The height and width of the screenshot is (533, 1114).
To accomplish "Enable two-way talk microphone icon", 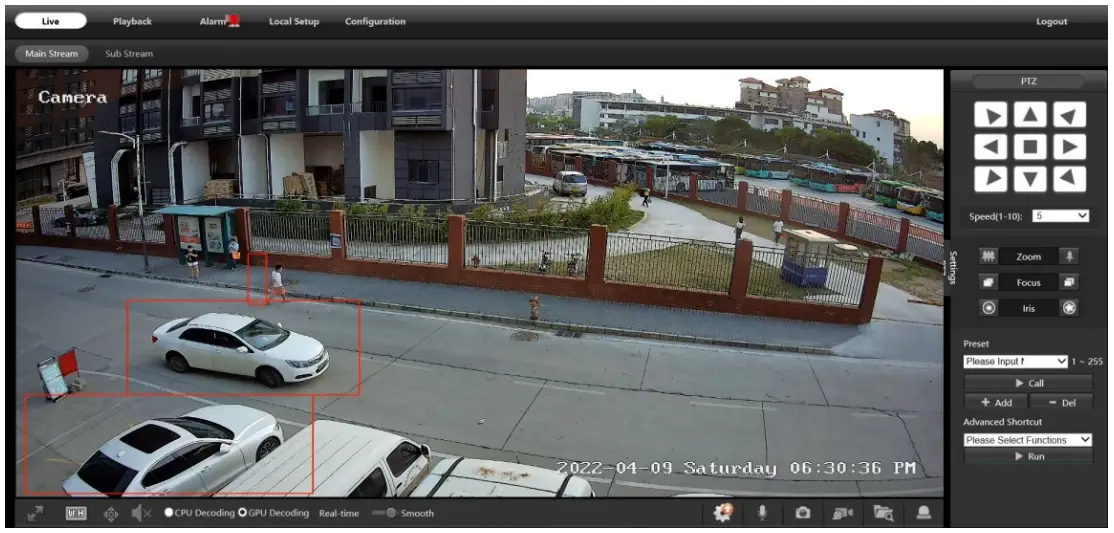I will [x=762, y=512].
